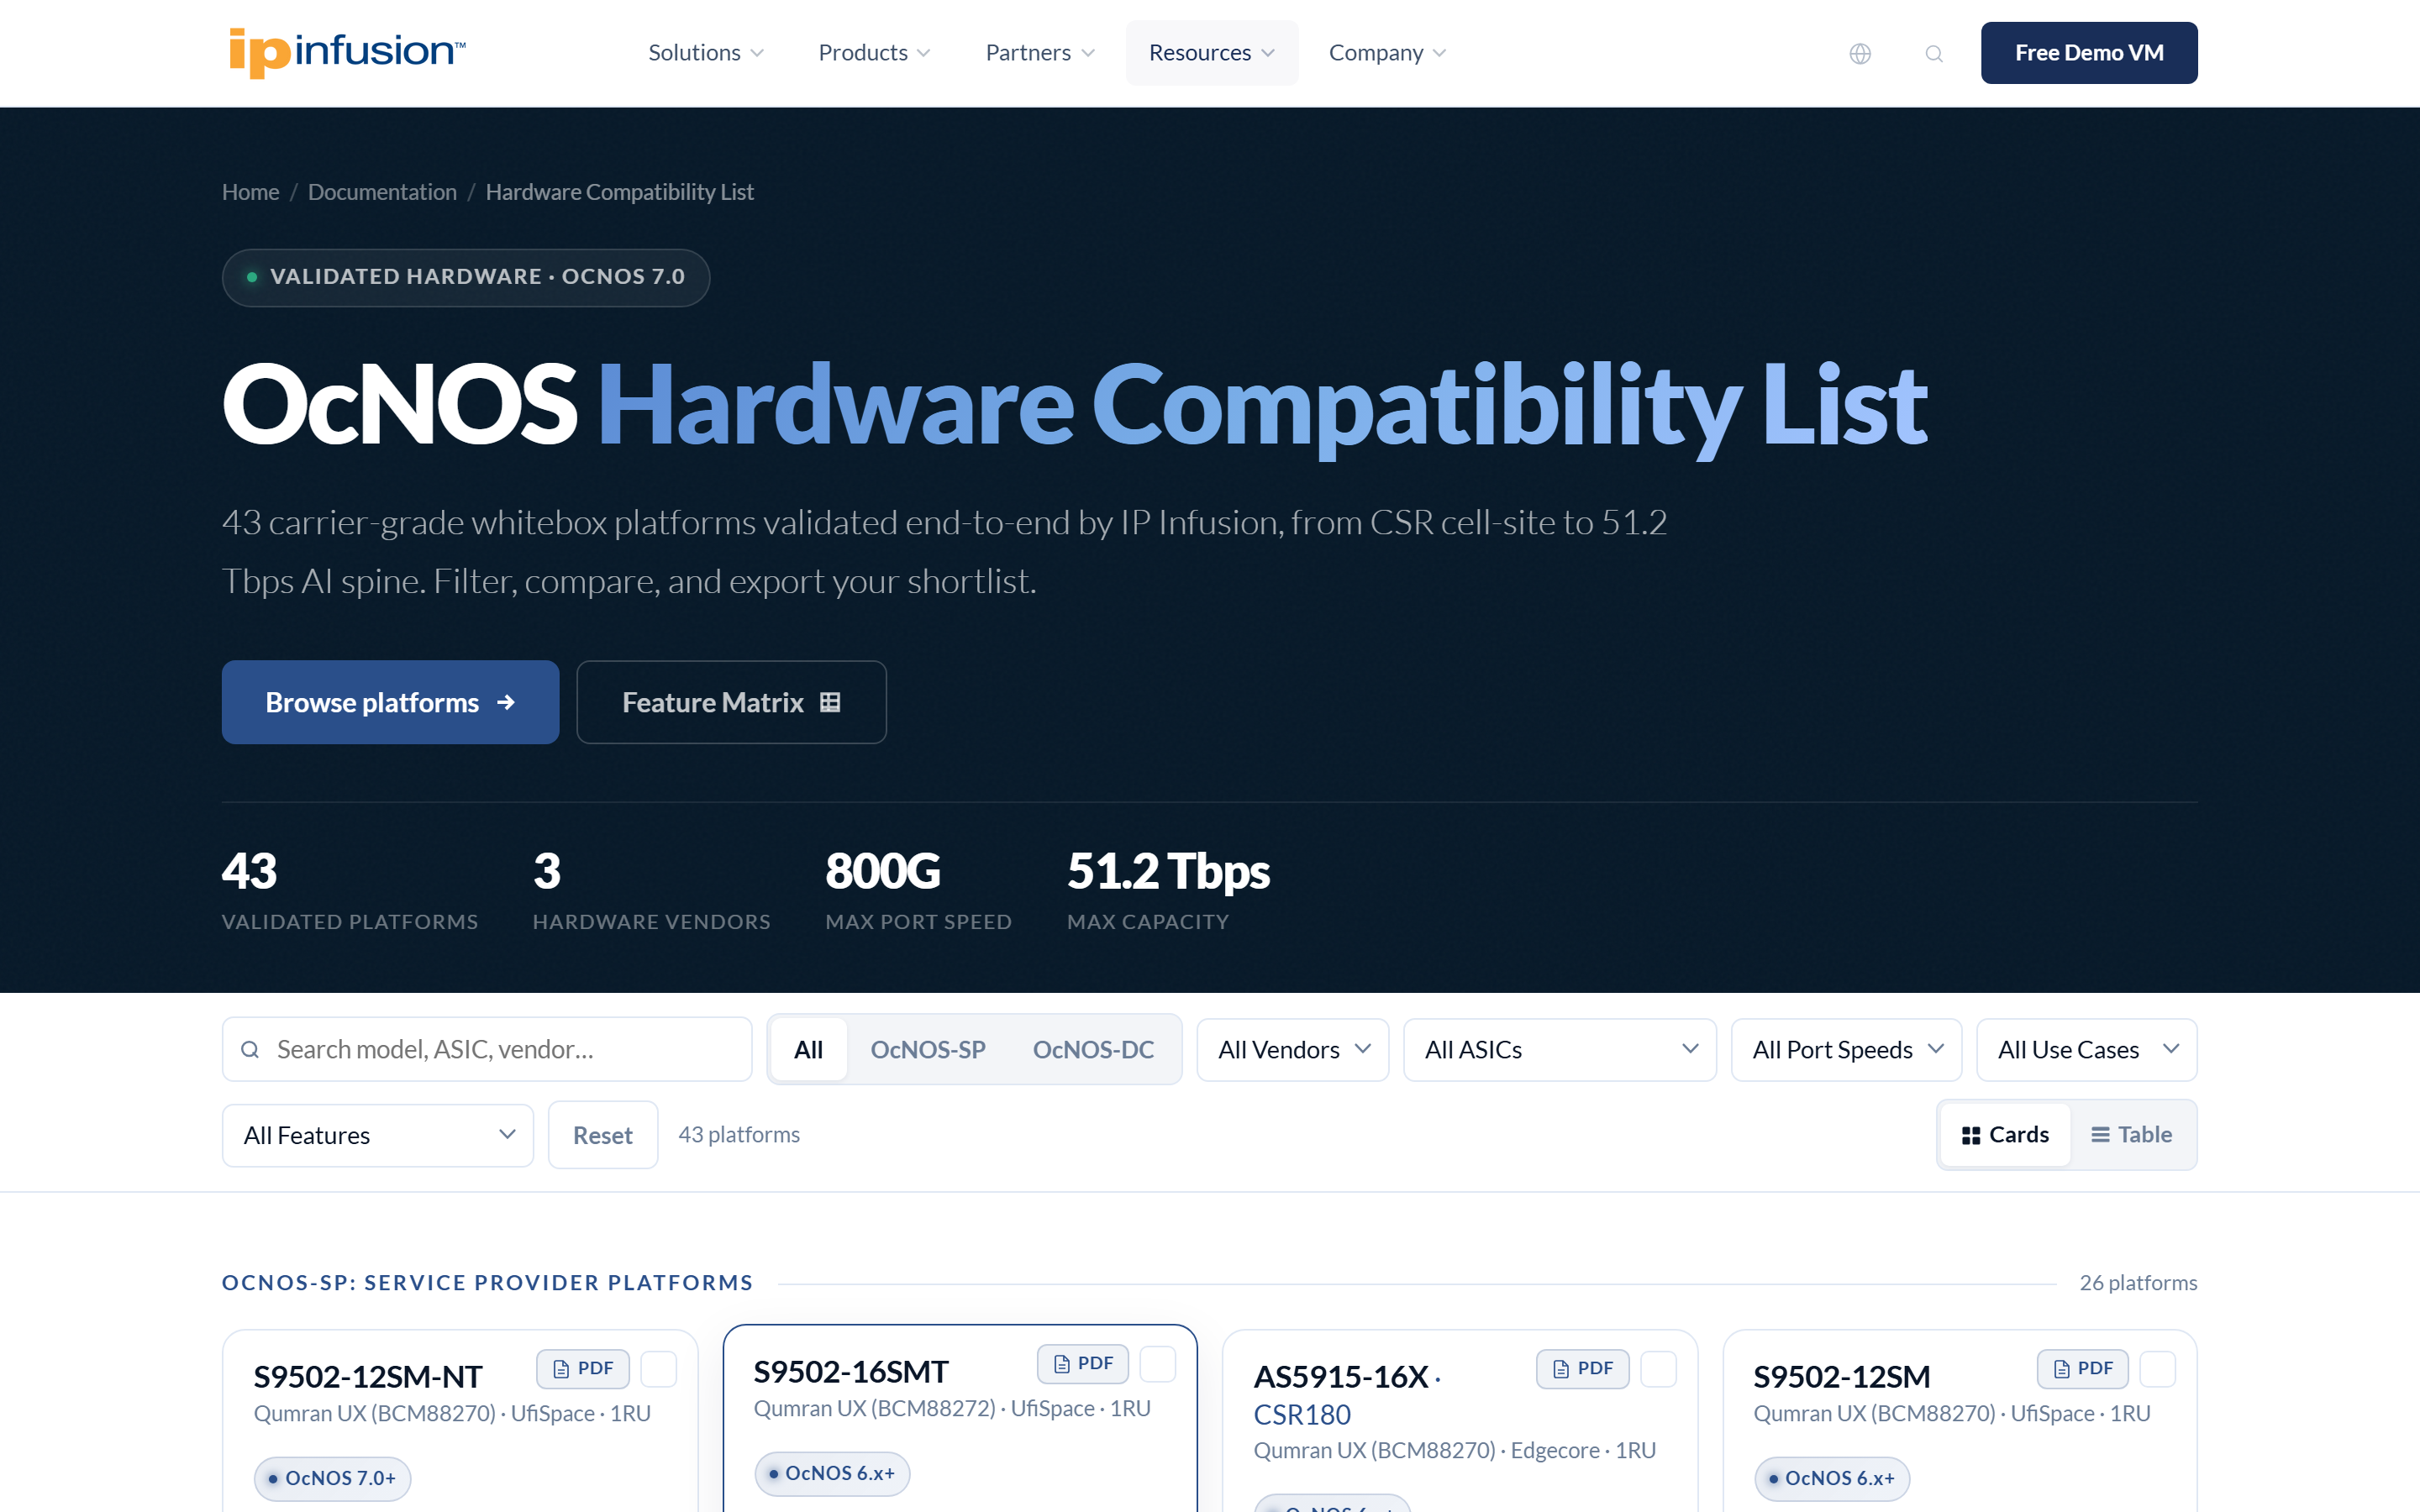This screenshot has width=2420, height=1512.
Task: Click the AS5915-16X card title
Action: (x=1341, y=1377)
